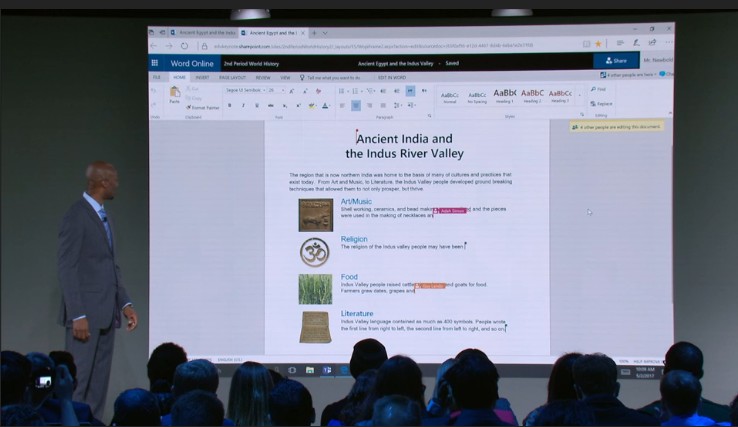Switch to the first Ancient Egypt browser tab
The height and width of the screenshot is (427, 738).
pyautogui.click(x=203, y=33)
